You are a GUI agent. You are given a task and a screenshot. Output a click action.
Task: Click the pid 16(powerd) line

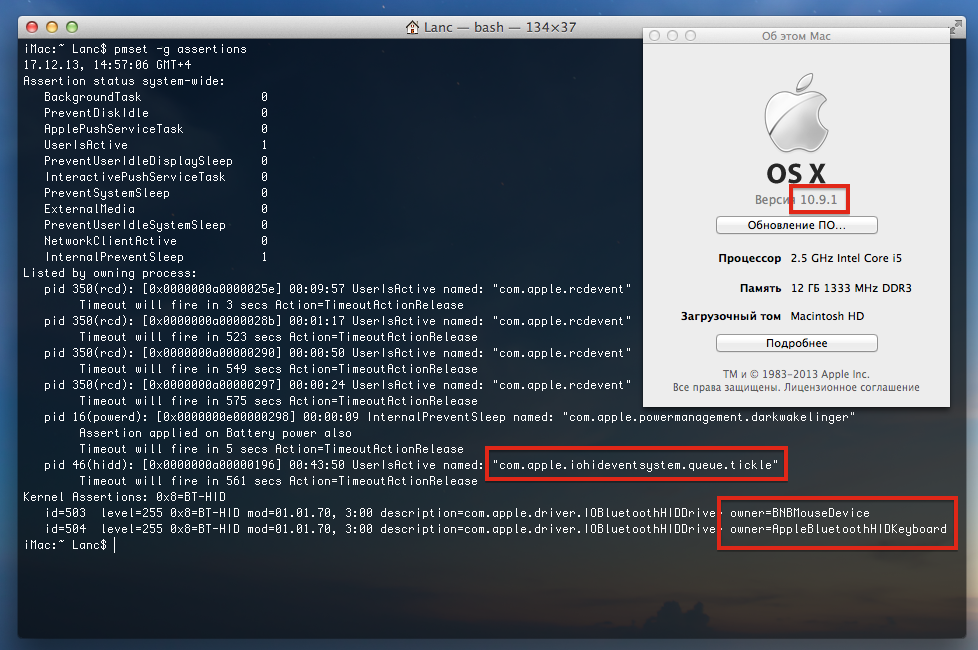pyautogui.click(x=449, y=417)
